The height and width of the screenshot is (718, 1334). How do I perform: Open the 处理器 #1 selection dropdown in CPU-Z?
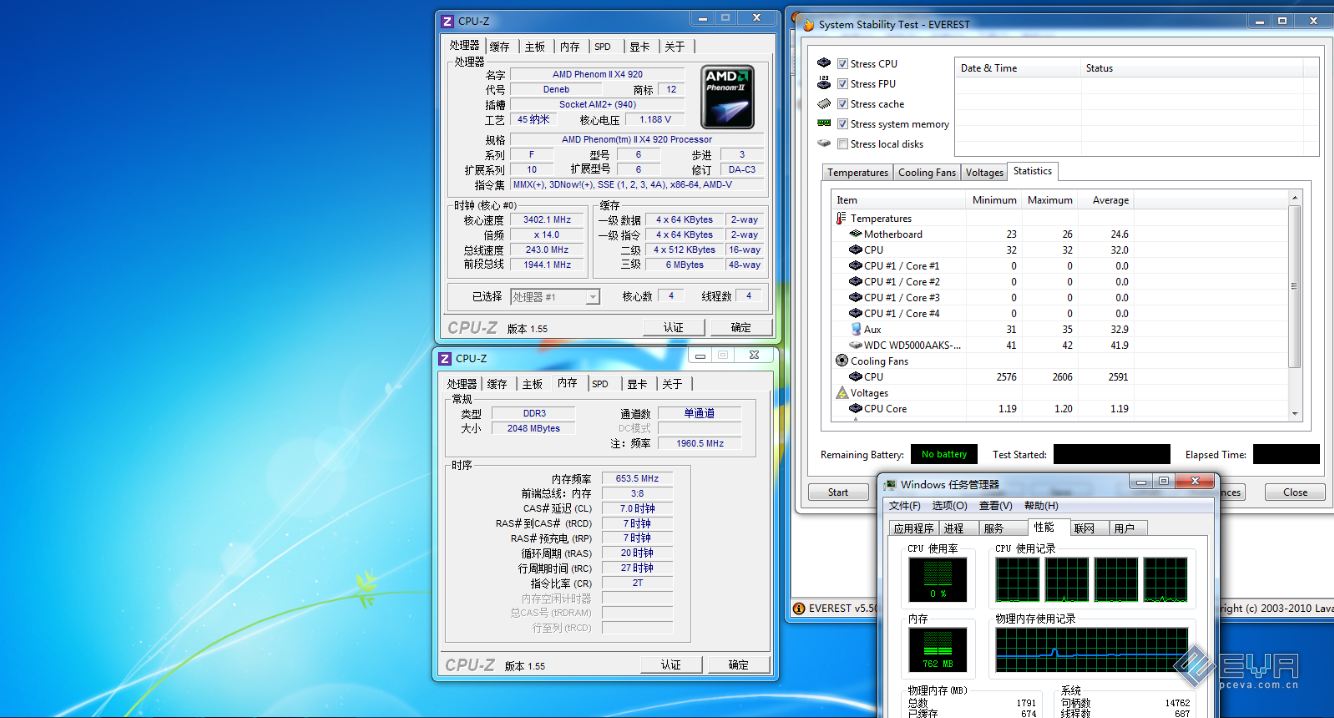(x=555, y=297)
